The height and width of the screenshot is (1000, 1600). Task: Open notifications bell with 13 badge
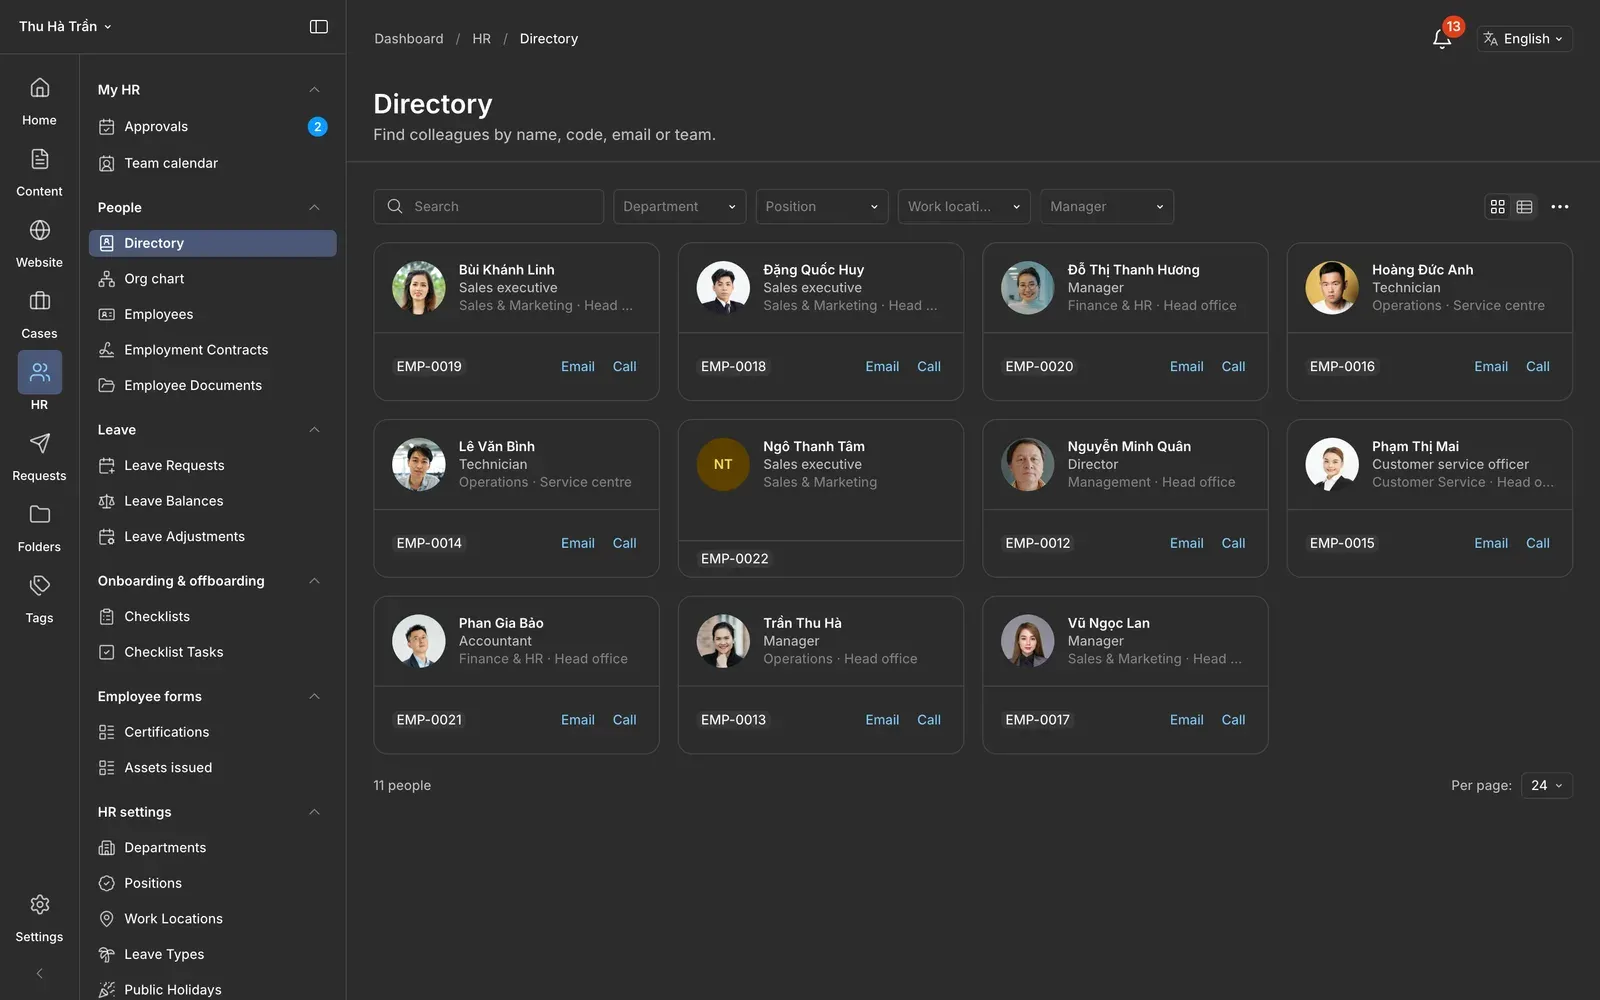click(x=1442, y=39)
